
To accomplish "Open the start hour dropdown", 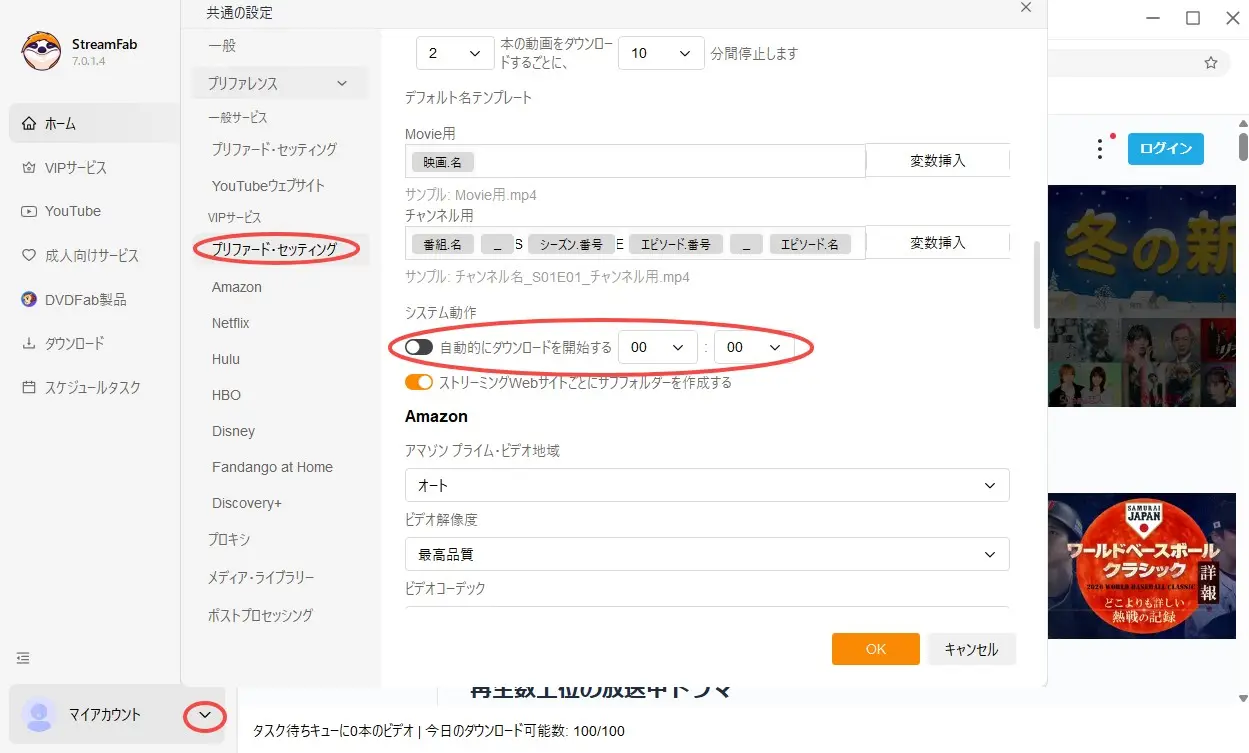I will coord(657,347).
